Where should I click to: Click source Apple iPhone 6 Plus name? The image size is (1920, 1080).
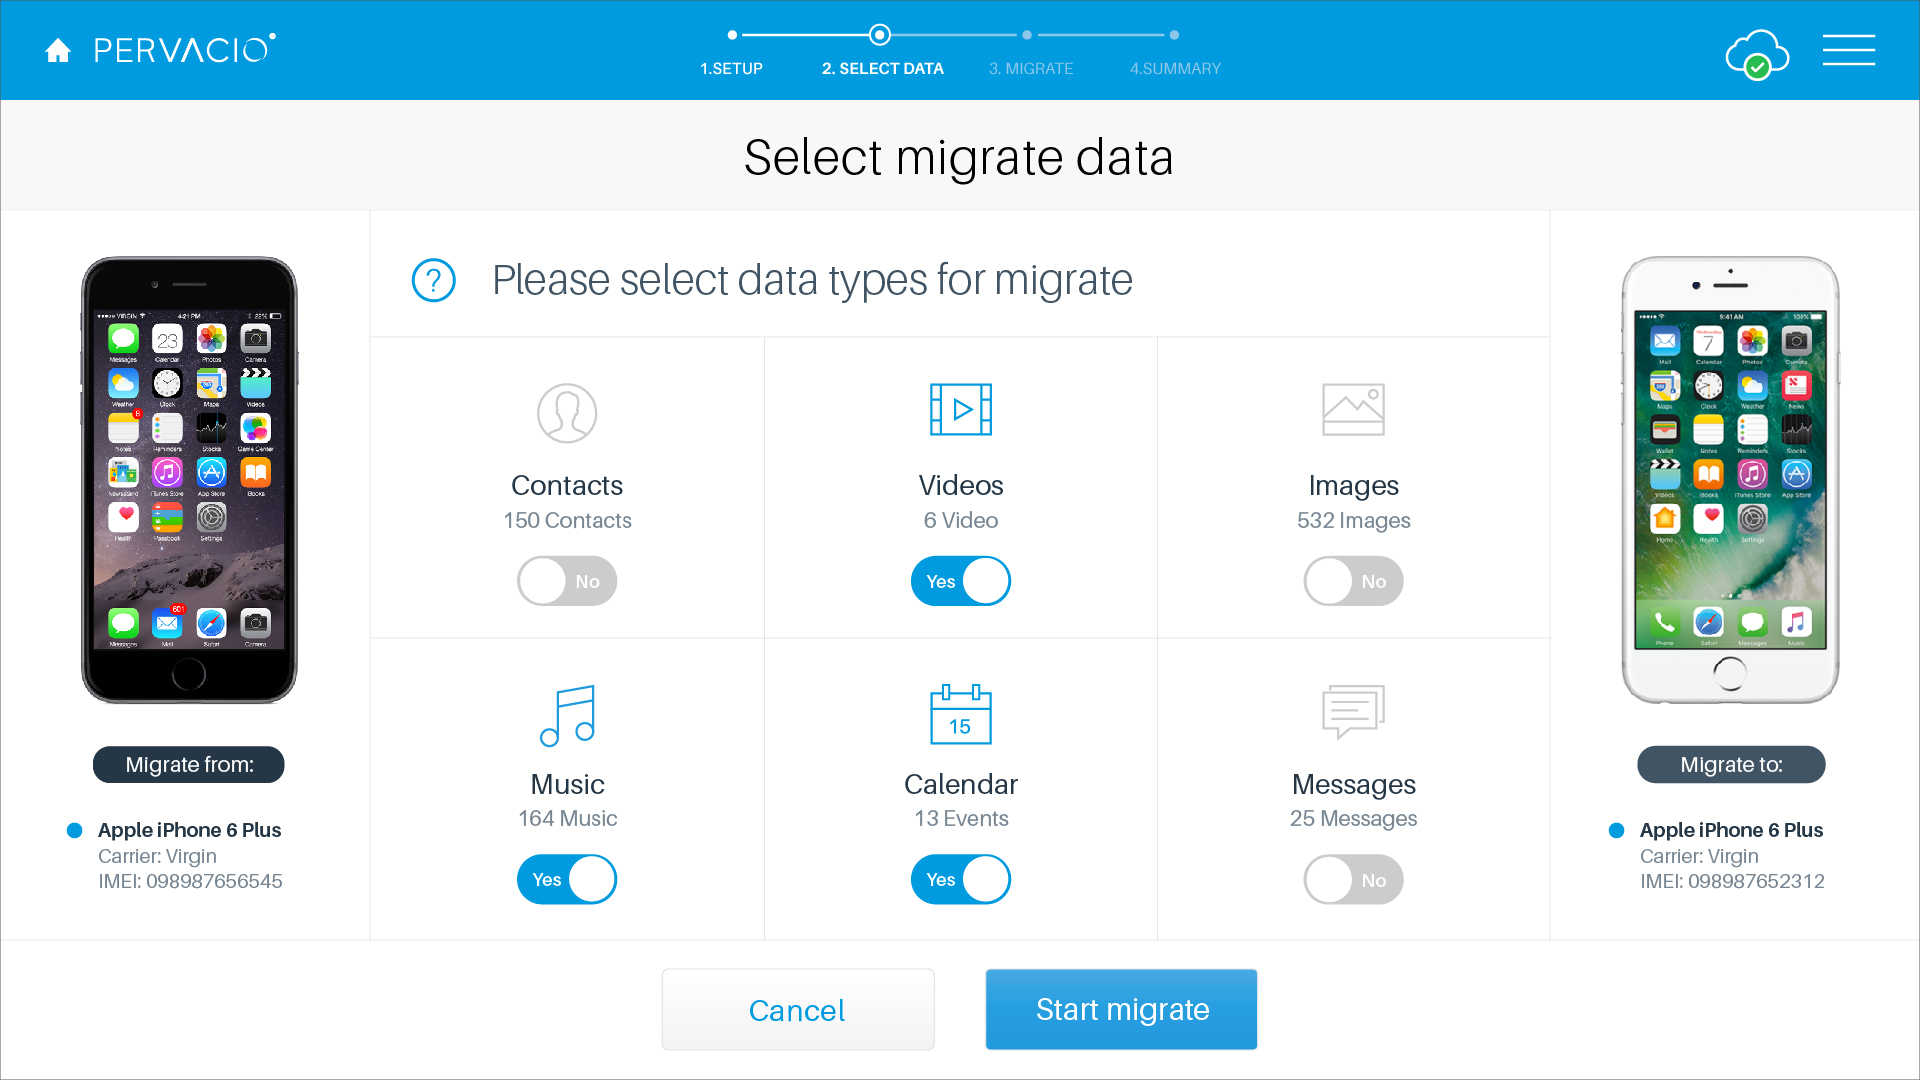tap(189, 831)
